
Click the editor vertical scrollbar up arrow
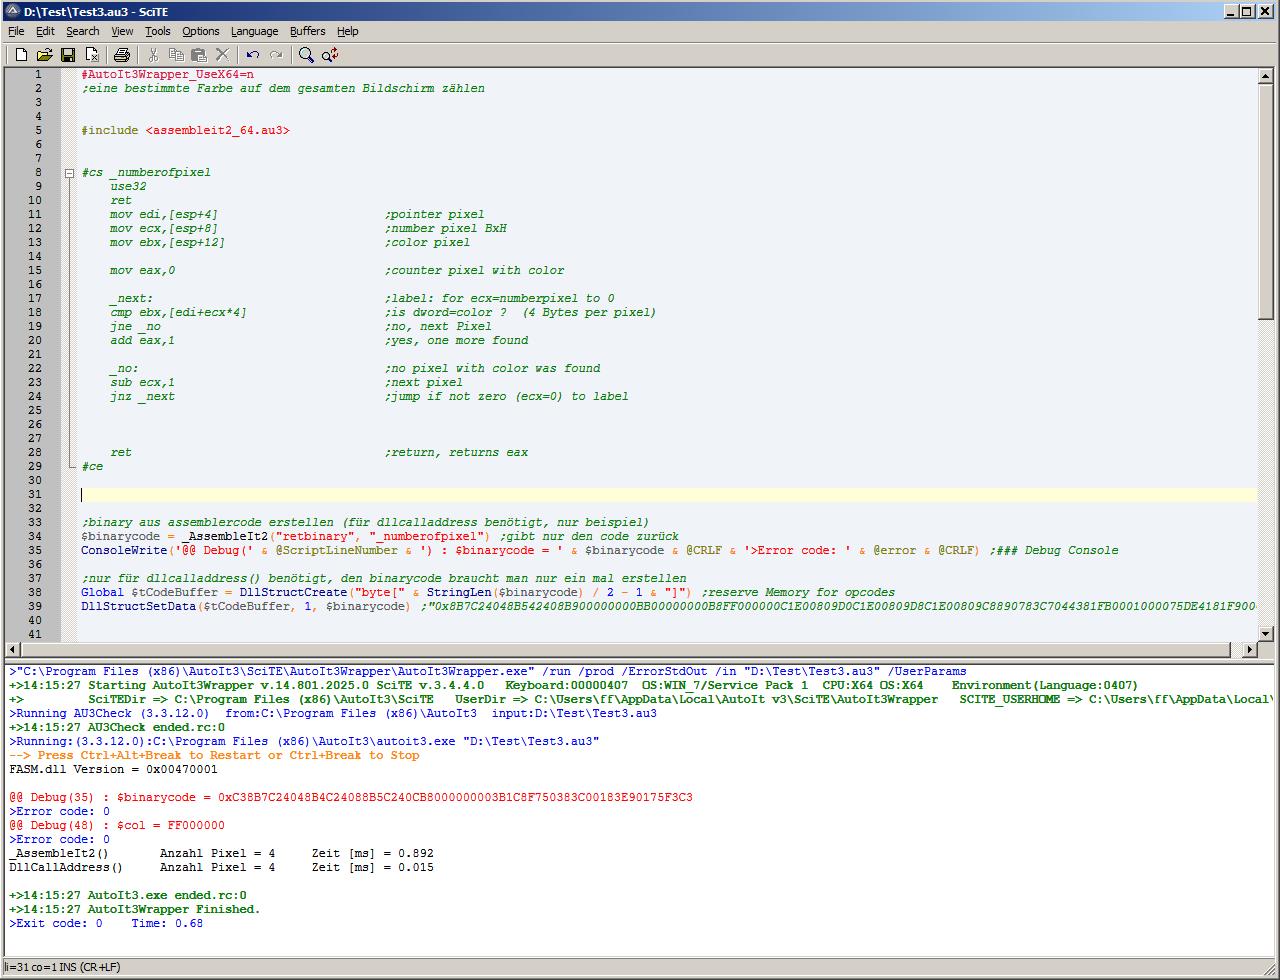click(x=1266, y=76)
